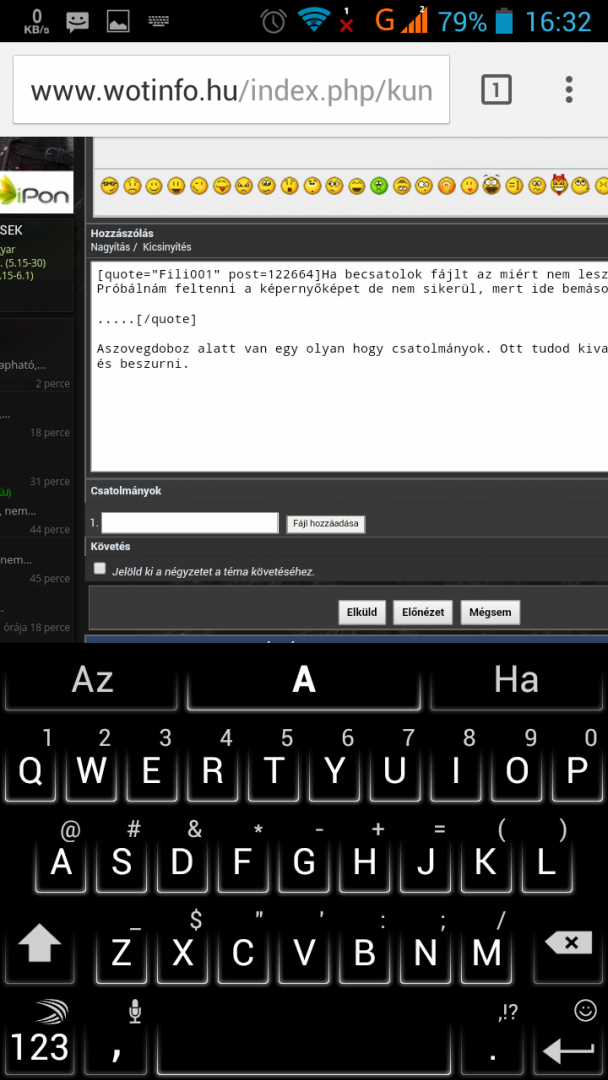Tick the topic follow checkbox
The image size is (608, 1080).
pyautogui.click(x=100, y=569)
